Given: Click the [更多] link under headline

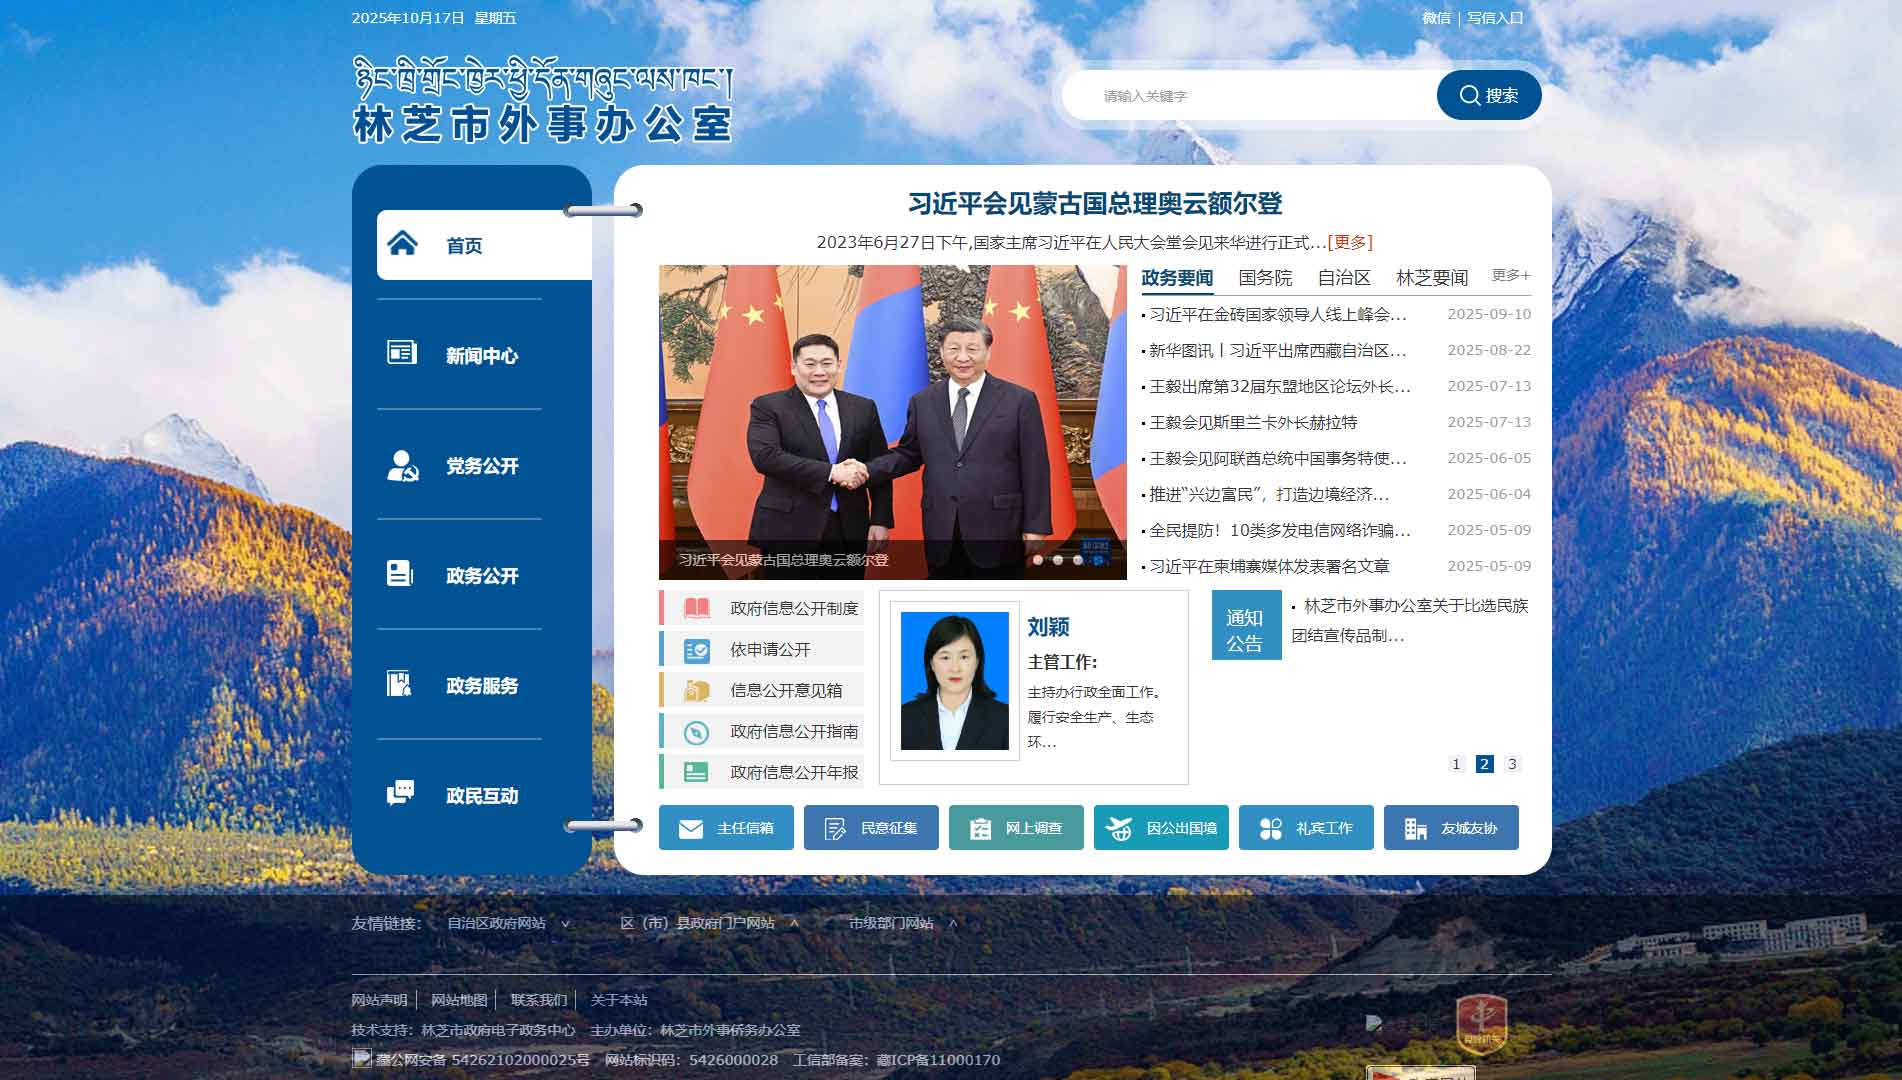Looking at the screenshot, I should pos(1350,242).
